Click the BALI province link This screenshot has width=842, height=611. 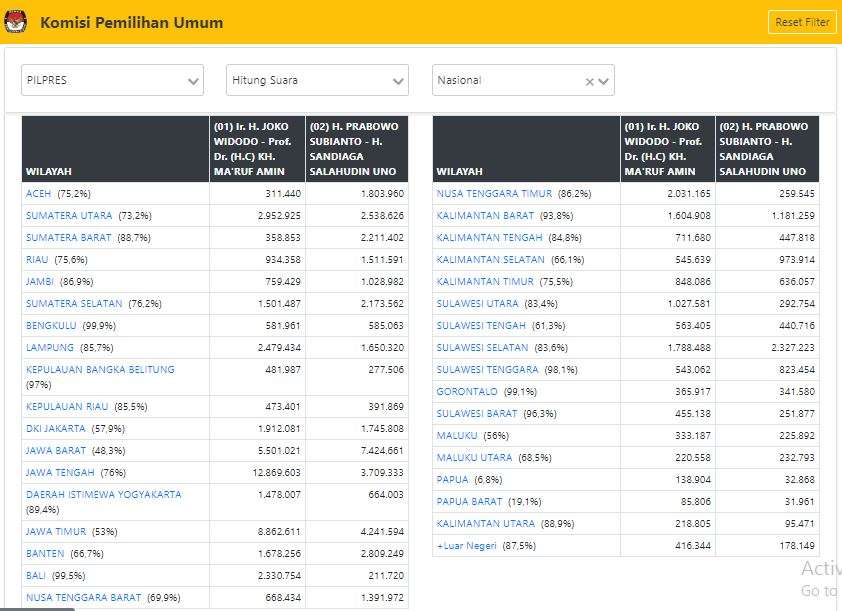point(36,575)
